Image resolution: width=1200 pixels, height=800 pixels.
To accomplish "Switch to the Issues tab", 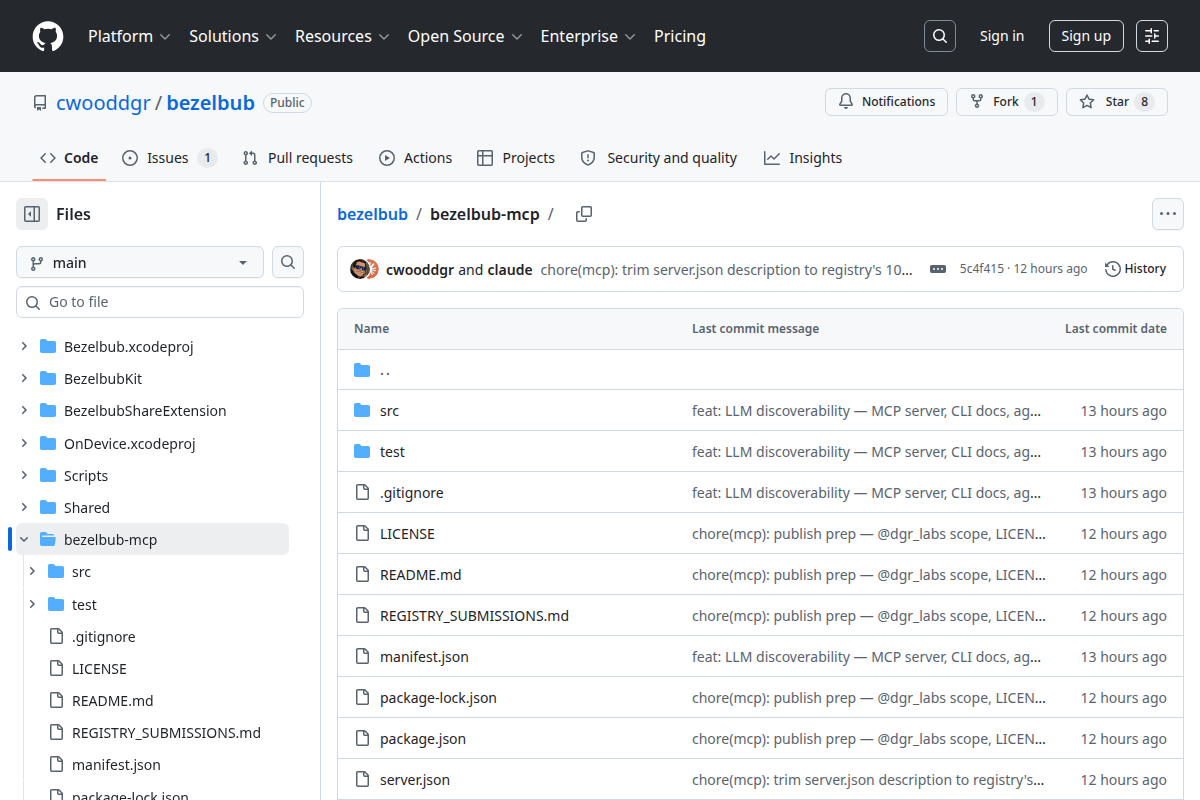I will [169, 158].
